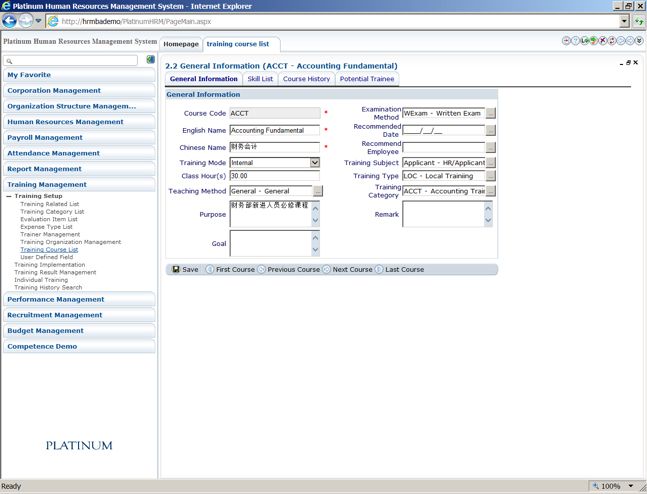Click the red refresh arrows toolbar icon
This screenshot has width=647, height=494.
coord(612,40)
